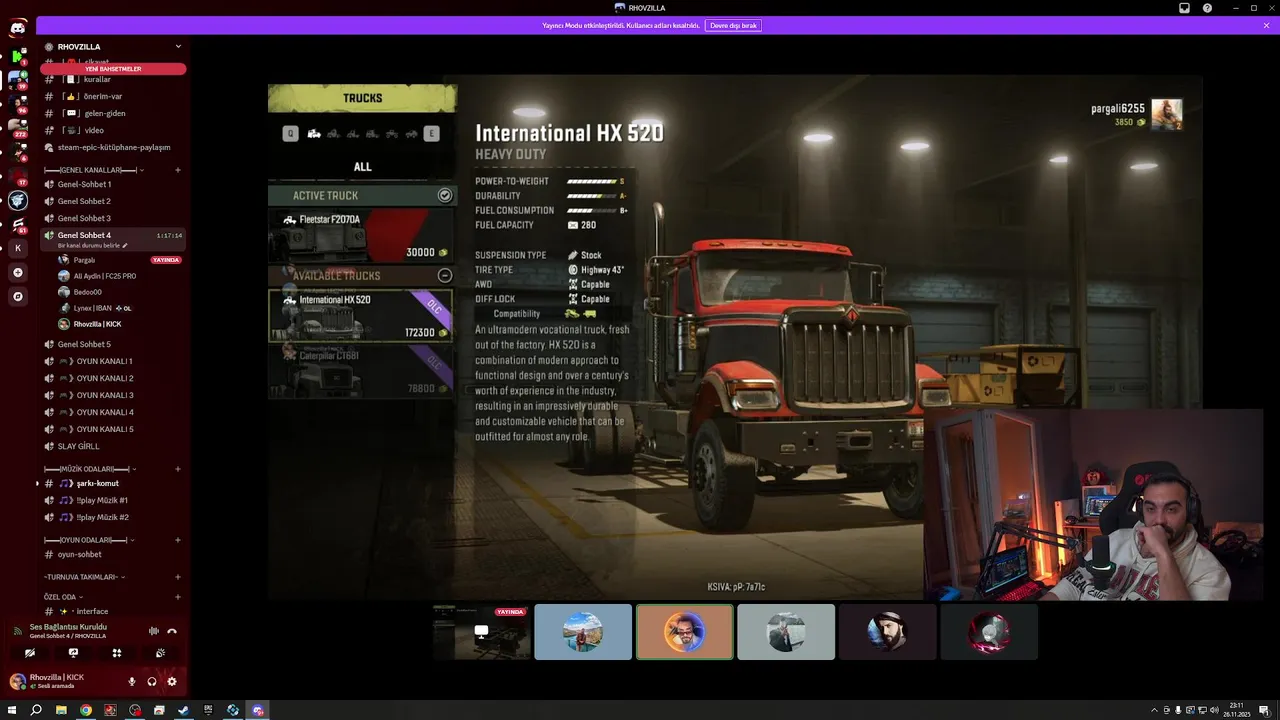This screenshot has width=1280, height=720.
Task: Jump to YENİ BAHSETMELER new mentions
Action: tap(113, 69)
